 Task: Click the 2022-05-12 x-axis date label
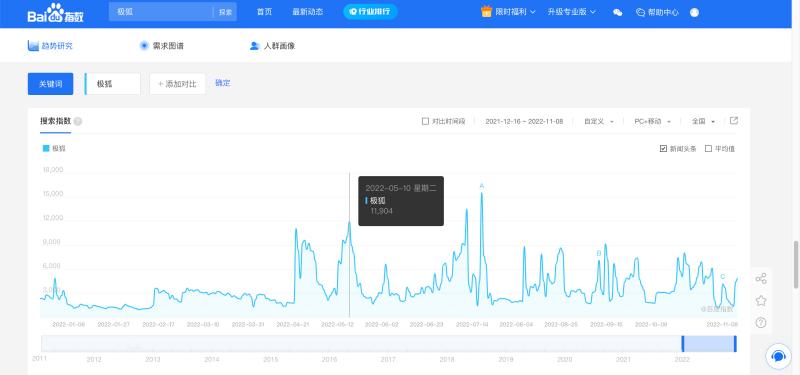pos(337,324)
